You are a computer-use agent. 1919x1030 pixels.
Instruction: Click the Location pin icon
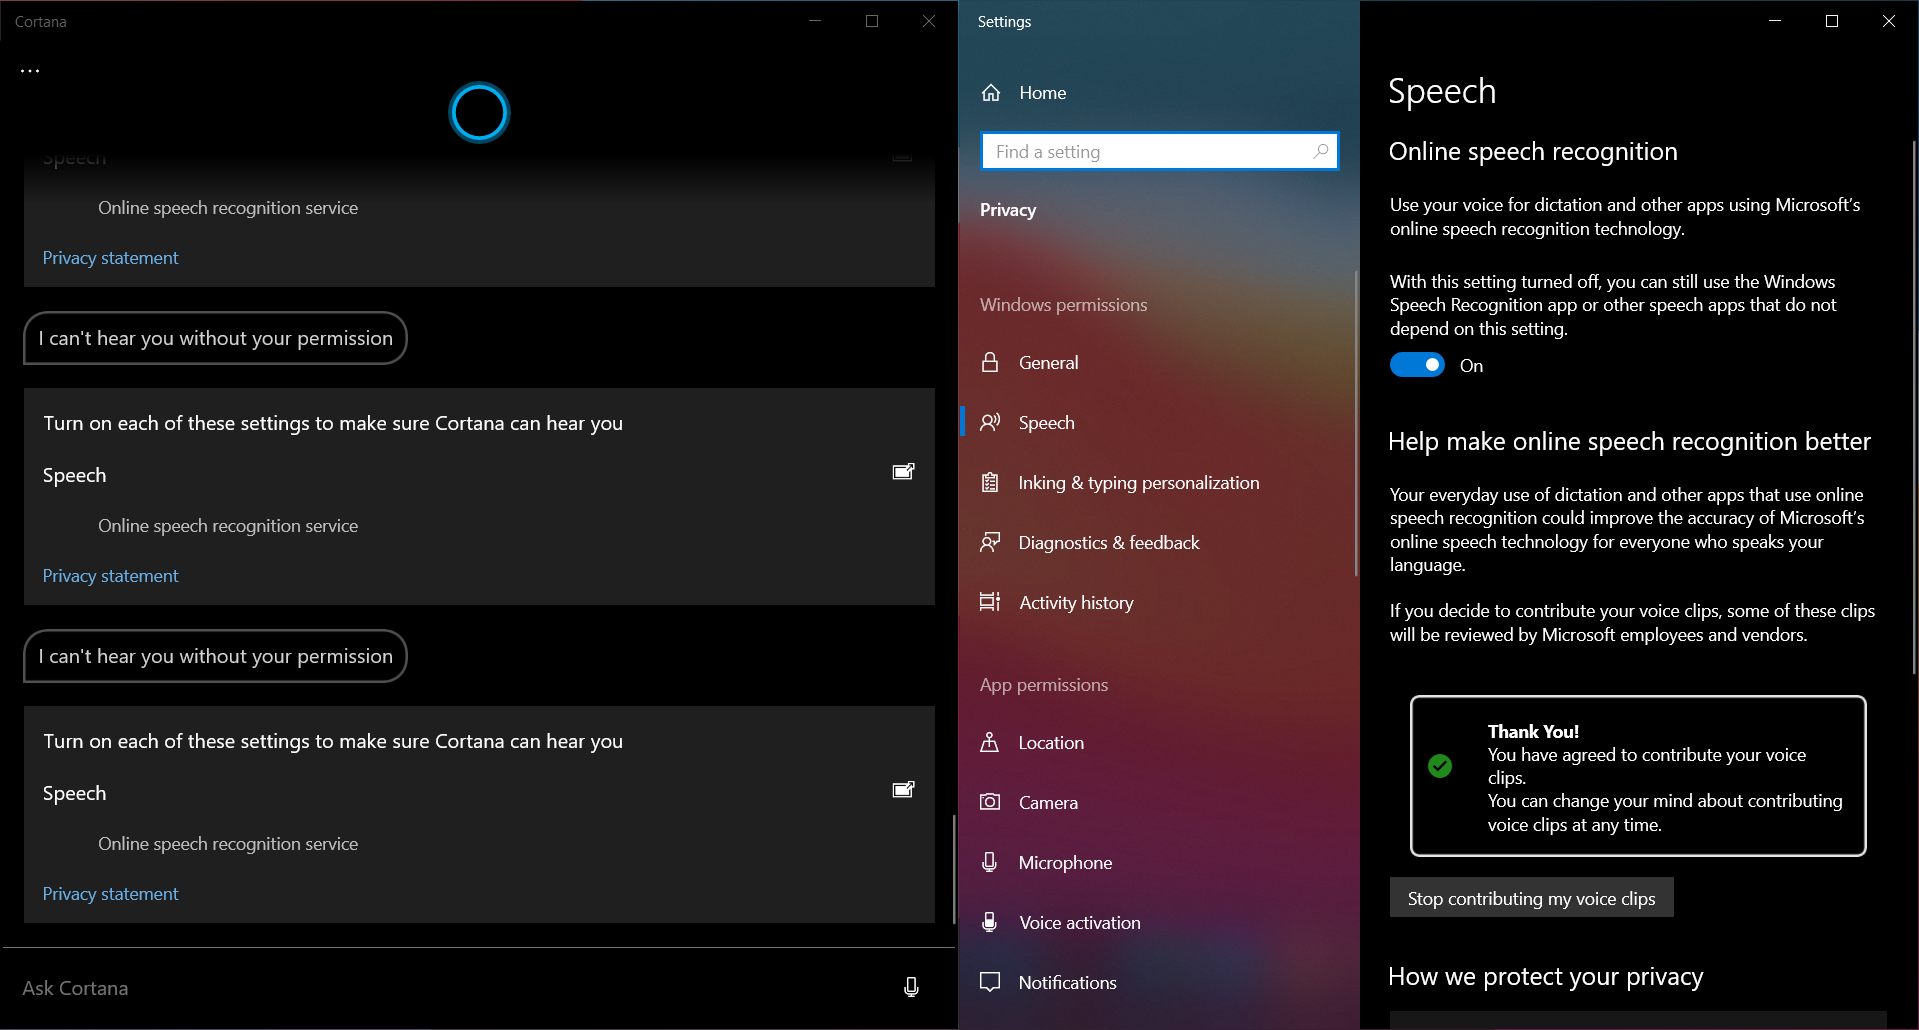pyautogui.click(x=990, y=742)
